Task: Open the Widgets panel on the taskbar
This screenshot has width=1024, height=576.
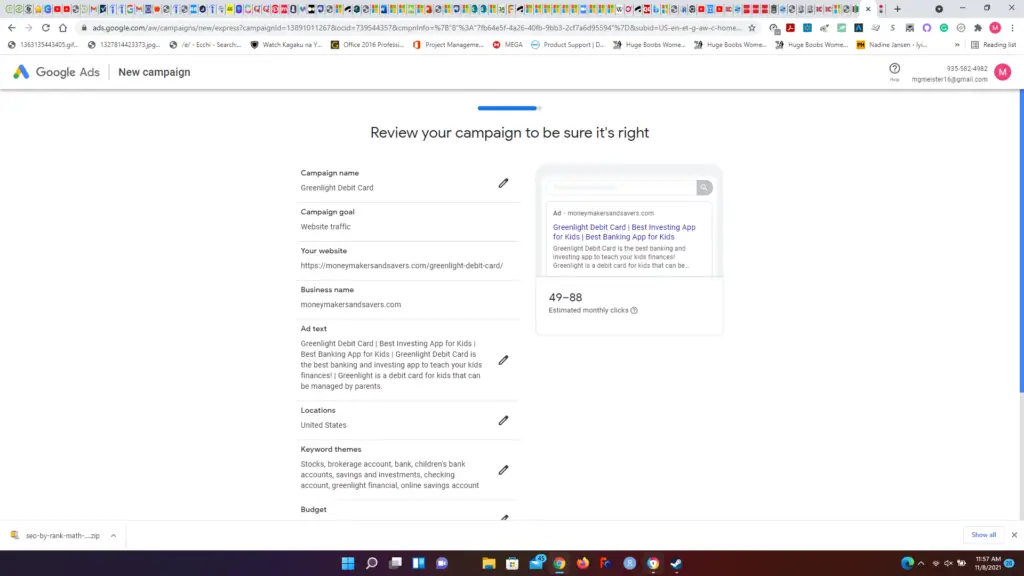Action: (419, 563)
